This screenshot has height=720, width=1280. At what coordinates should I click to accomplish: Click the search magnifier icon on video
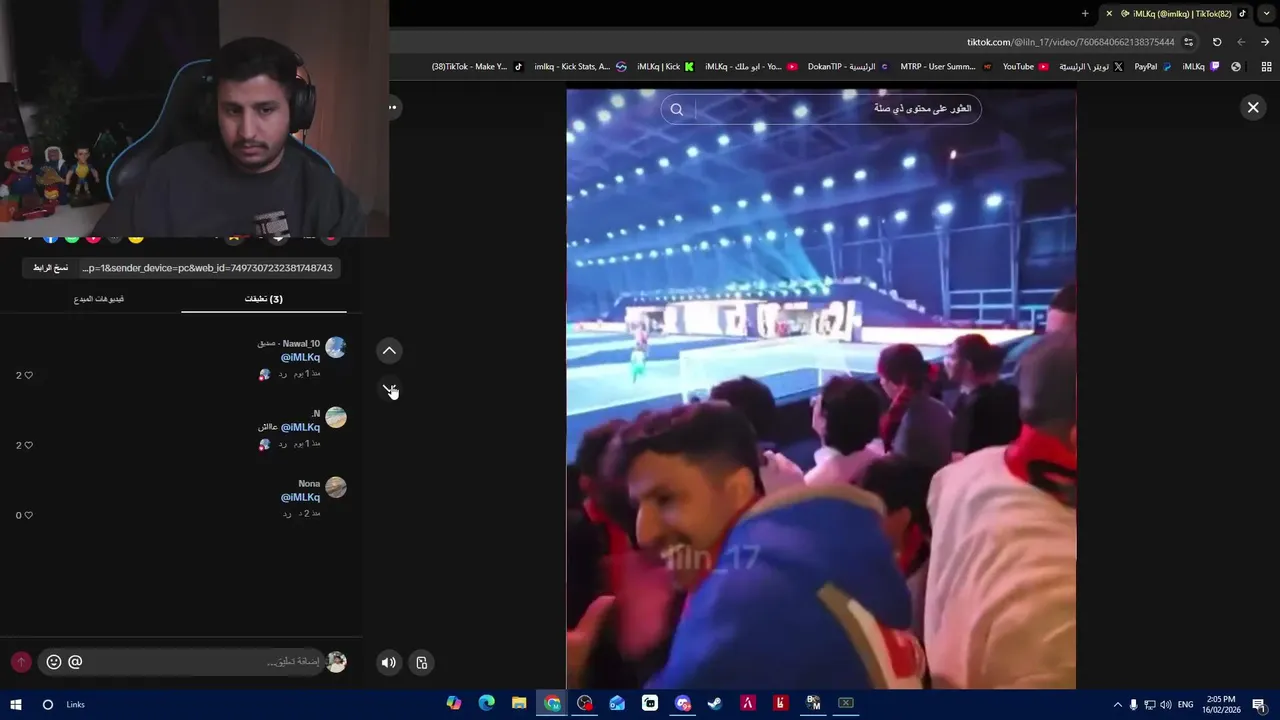[x=677, y=109]
